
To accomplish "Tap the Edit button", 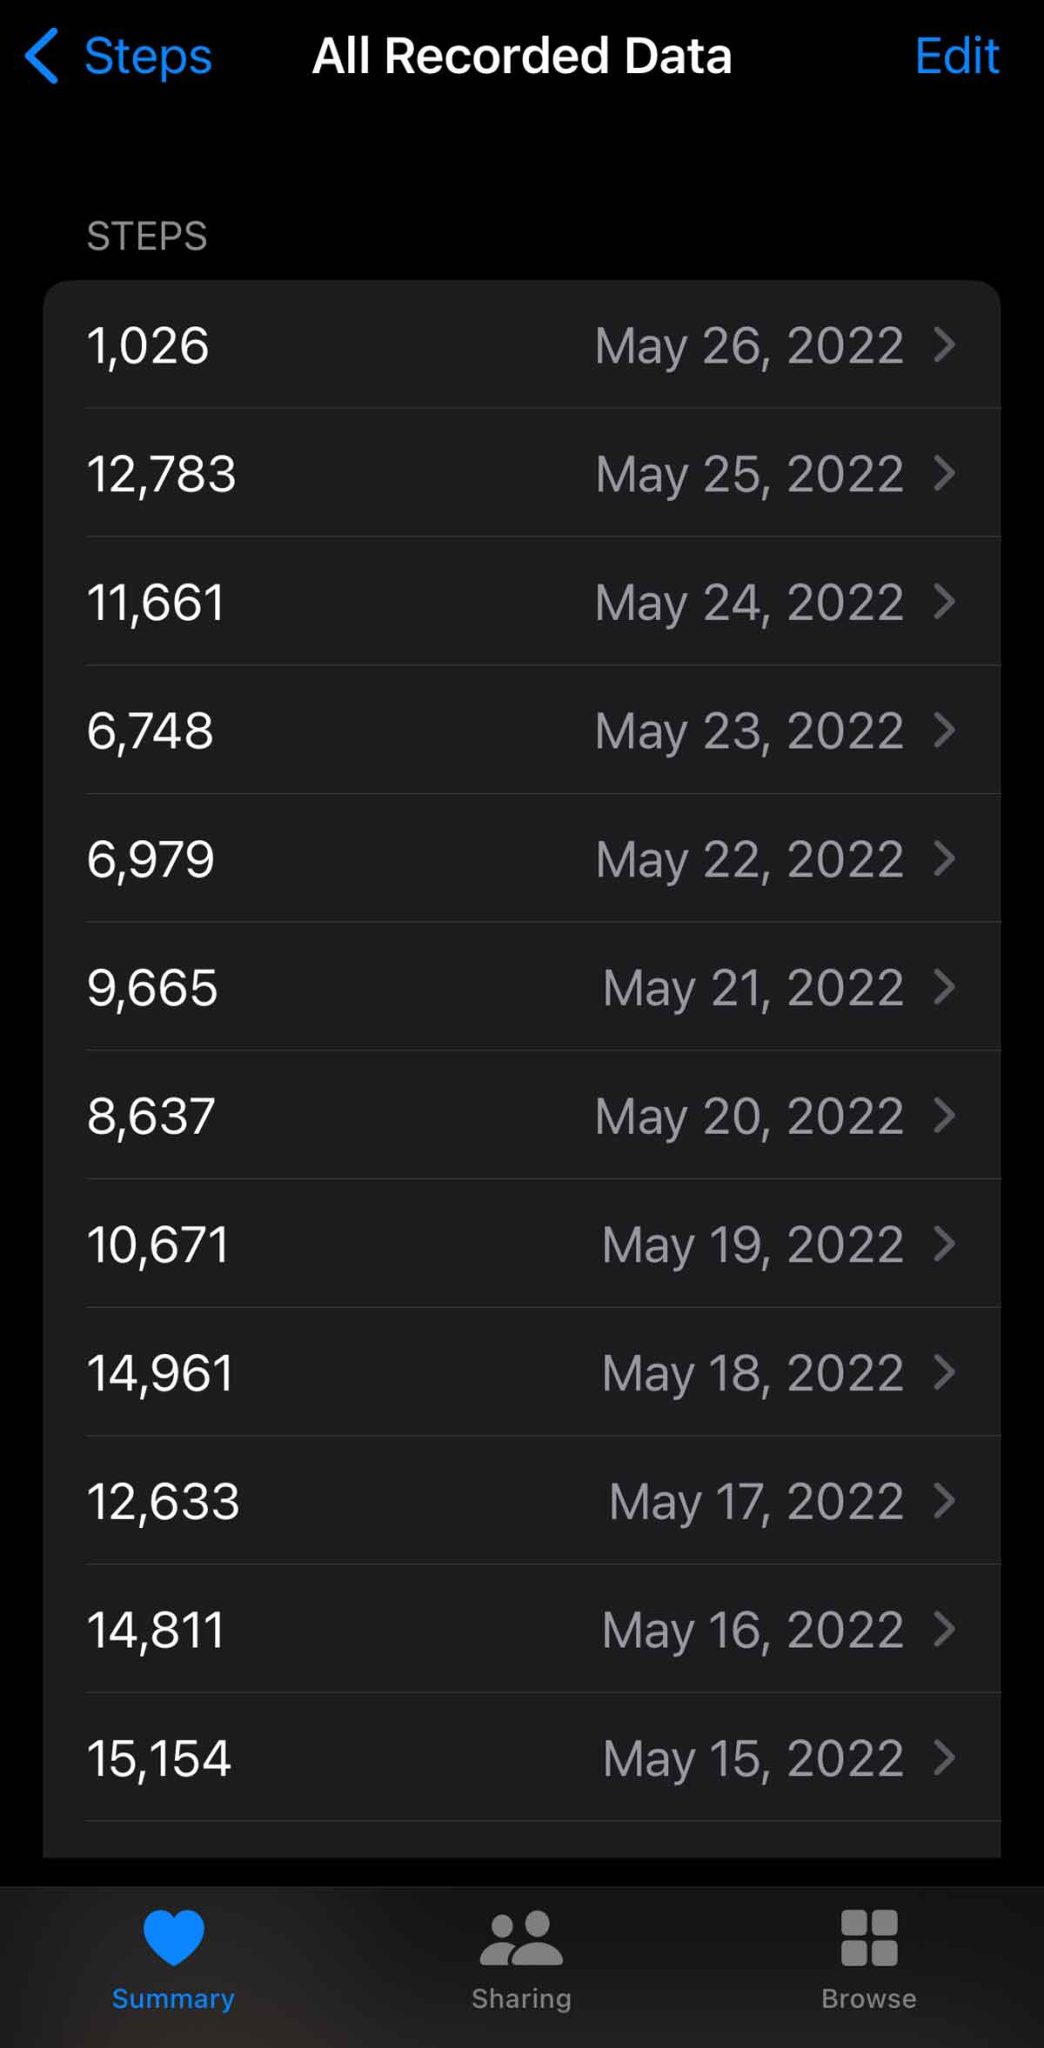I will [956, 56].
